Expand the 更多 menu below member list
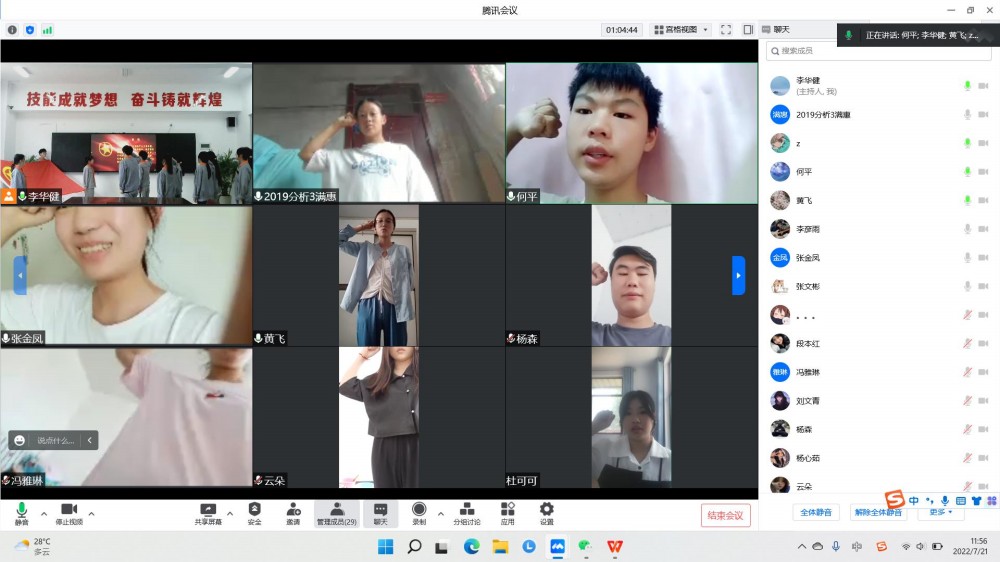 (x=940, y=513)
